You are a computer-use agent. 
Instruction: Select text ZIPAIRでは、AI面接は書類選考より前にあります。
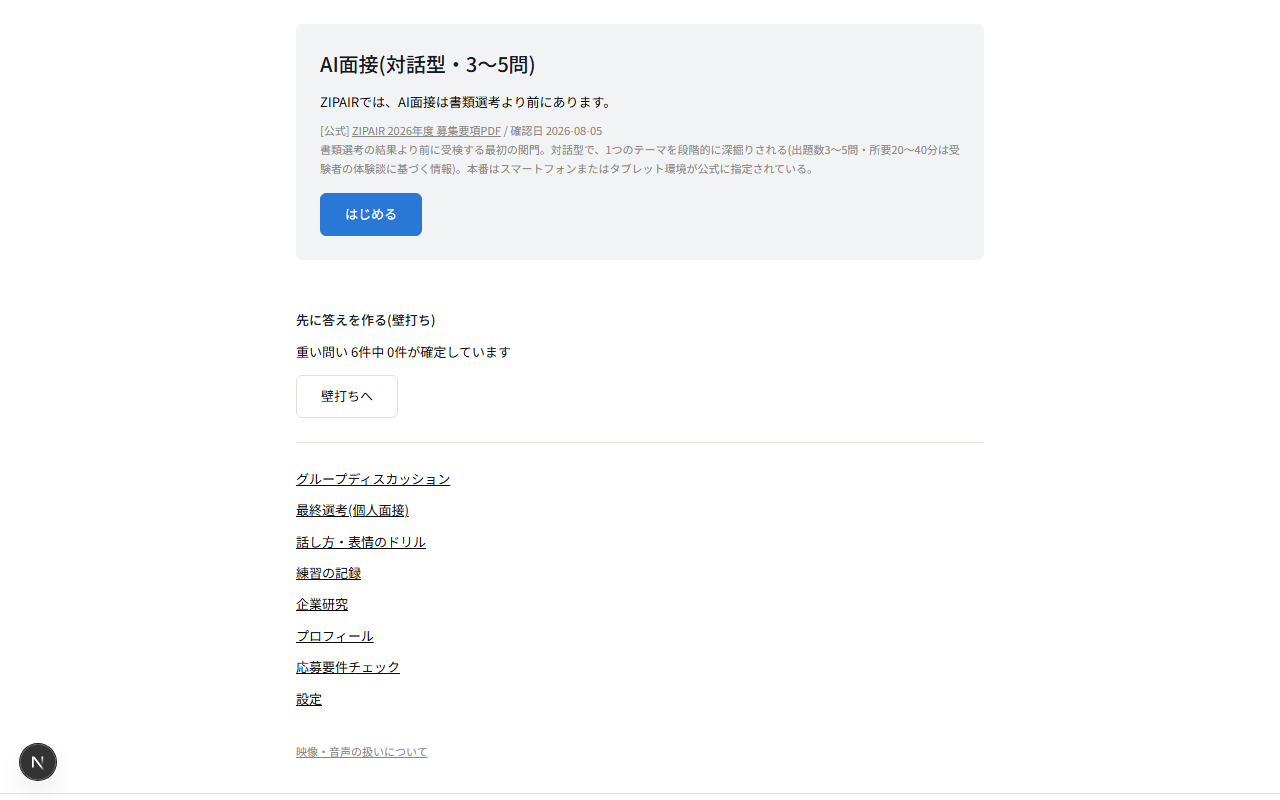[x=467, y=102]
